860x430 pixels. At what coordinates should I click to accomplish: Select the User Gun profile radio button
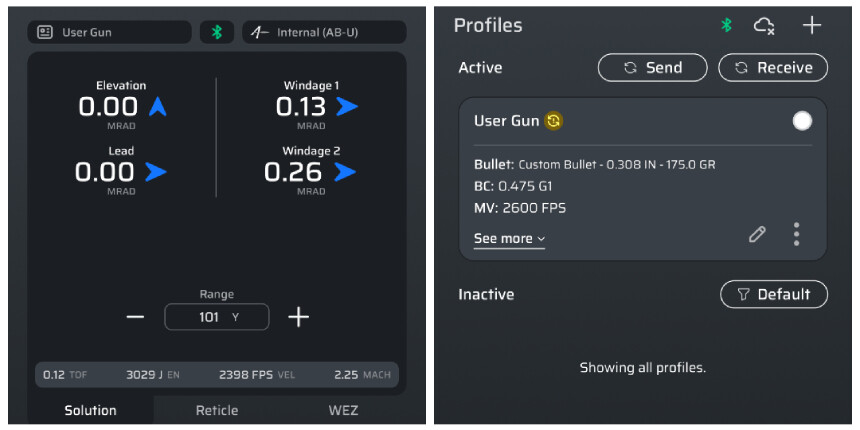pyautogui.click(x=801, y=121)
